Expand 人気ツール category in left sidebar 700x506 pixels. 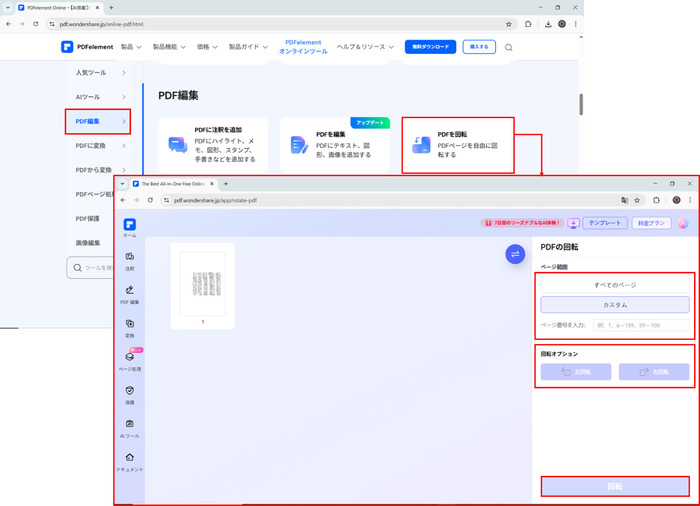100,72
